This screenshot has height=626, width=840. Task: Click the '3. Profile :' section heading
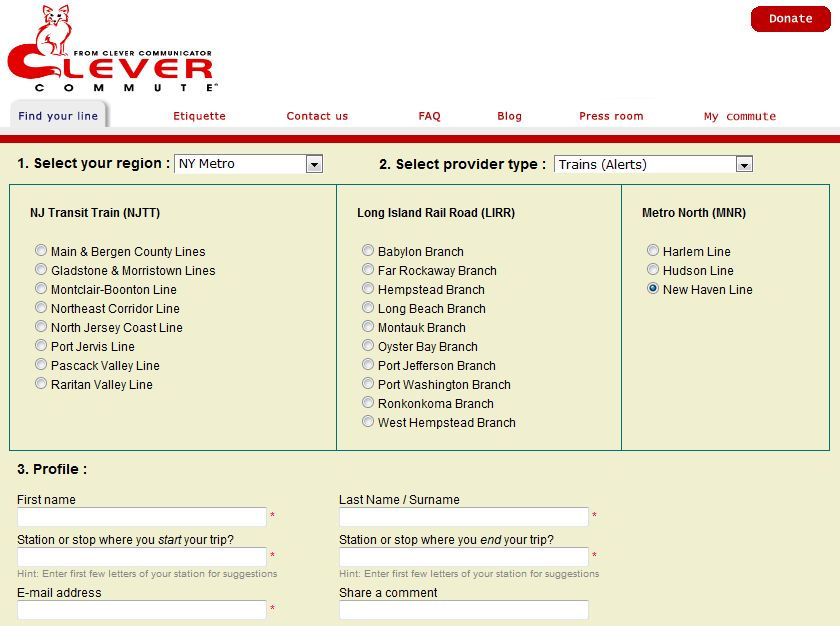[52, 469]
